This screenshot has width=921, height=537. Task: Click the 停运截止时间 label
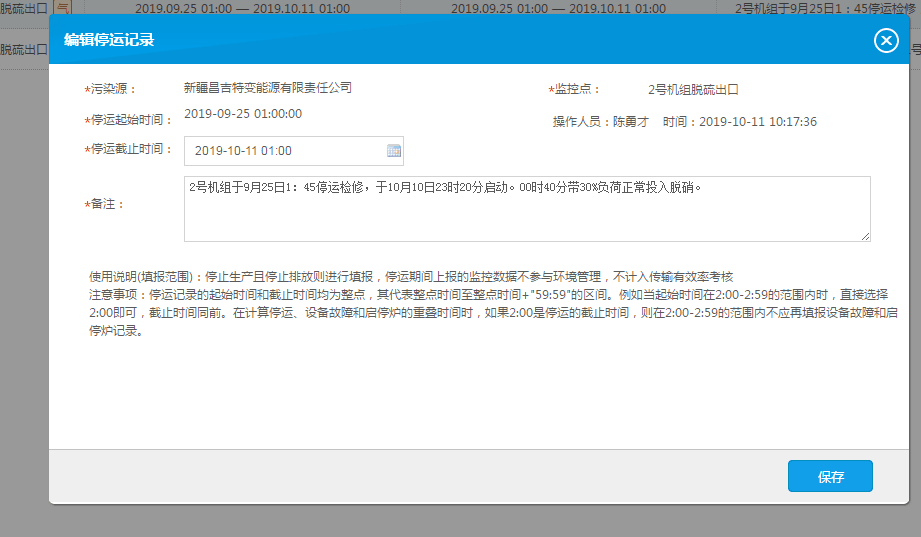click(x=129, y=149)
